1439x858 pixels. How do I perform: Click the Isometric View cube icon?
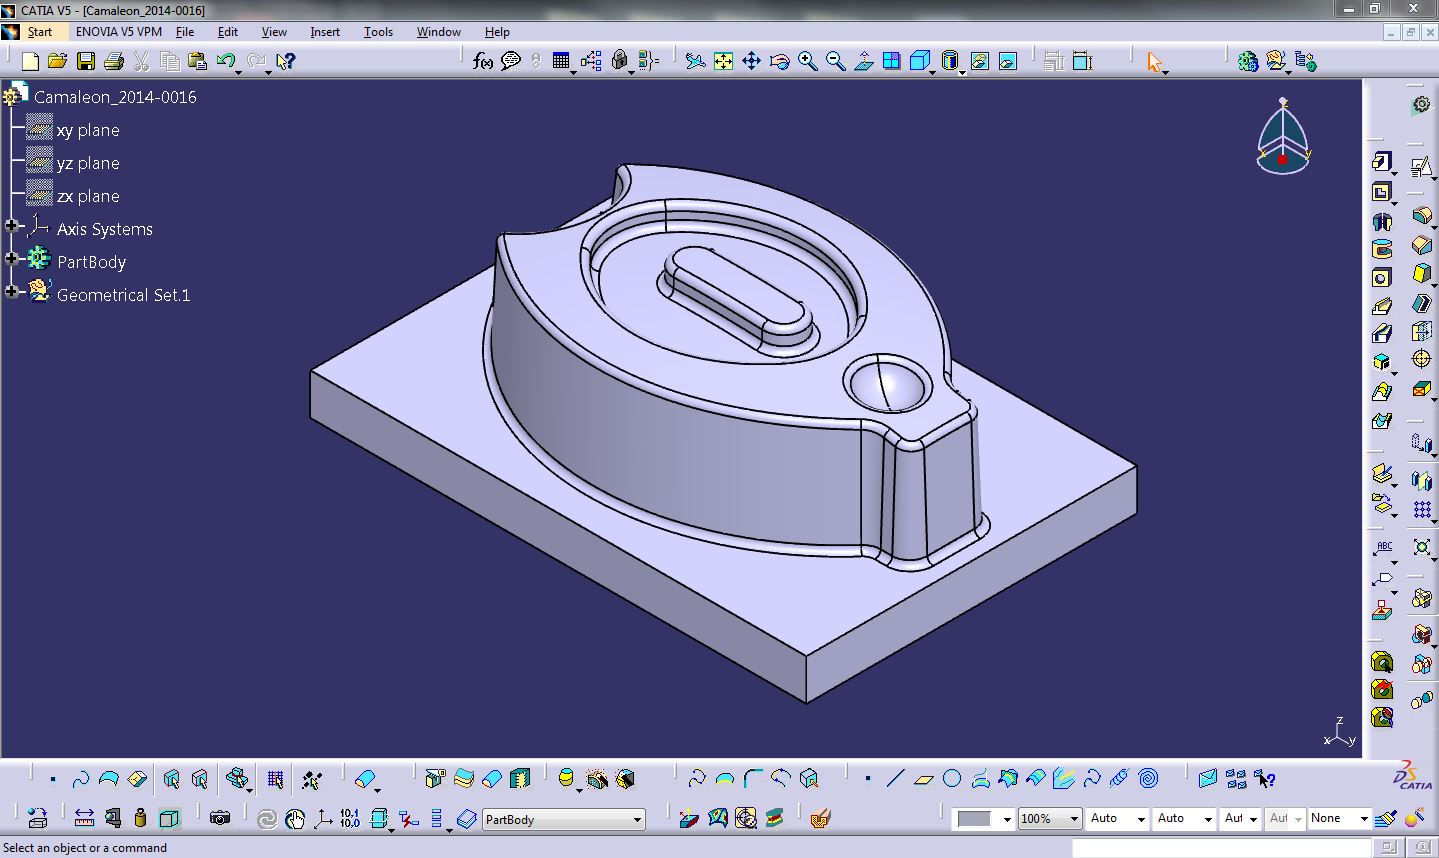point(919,61)
